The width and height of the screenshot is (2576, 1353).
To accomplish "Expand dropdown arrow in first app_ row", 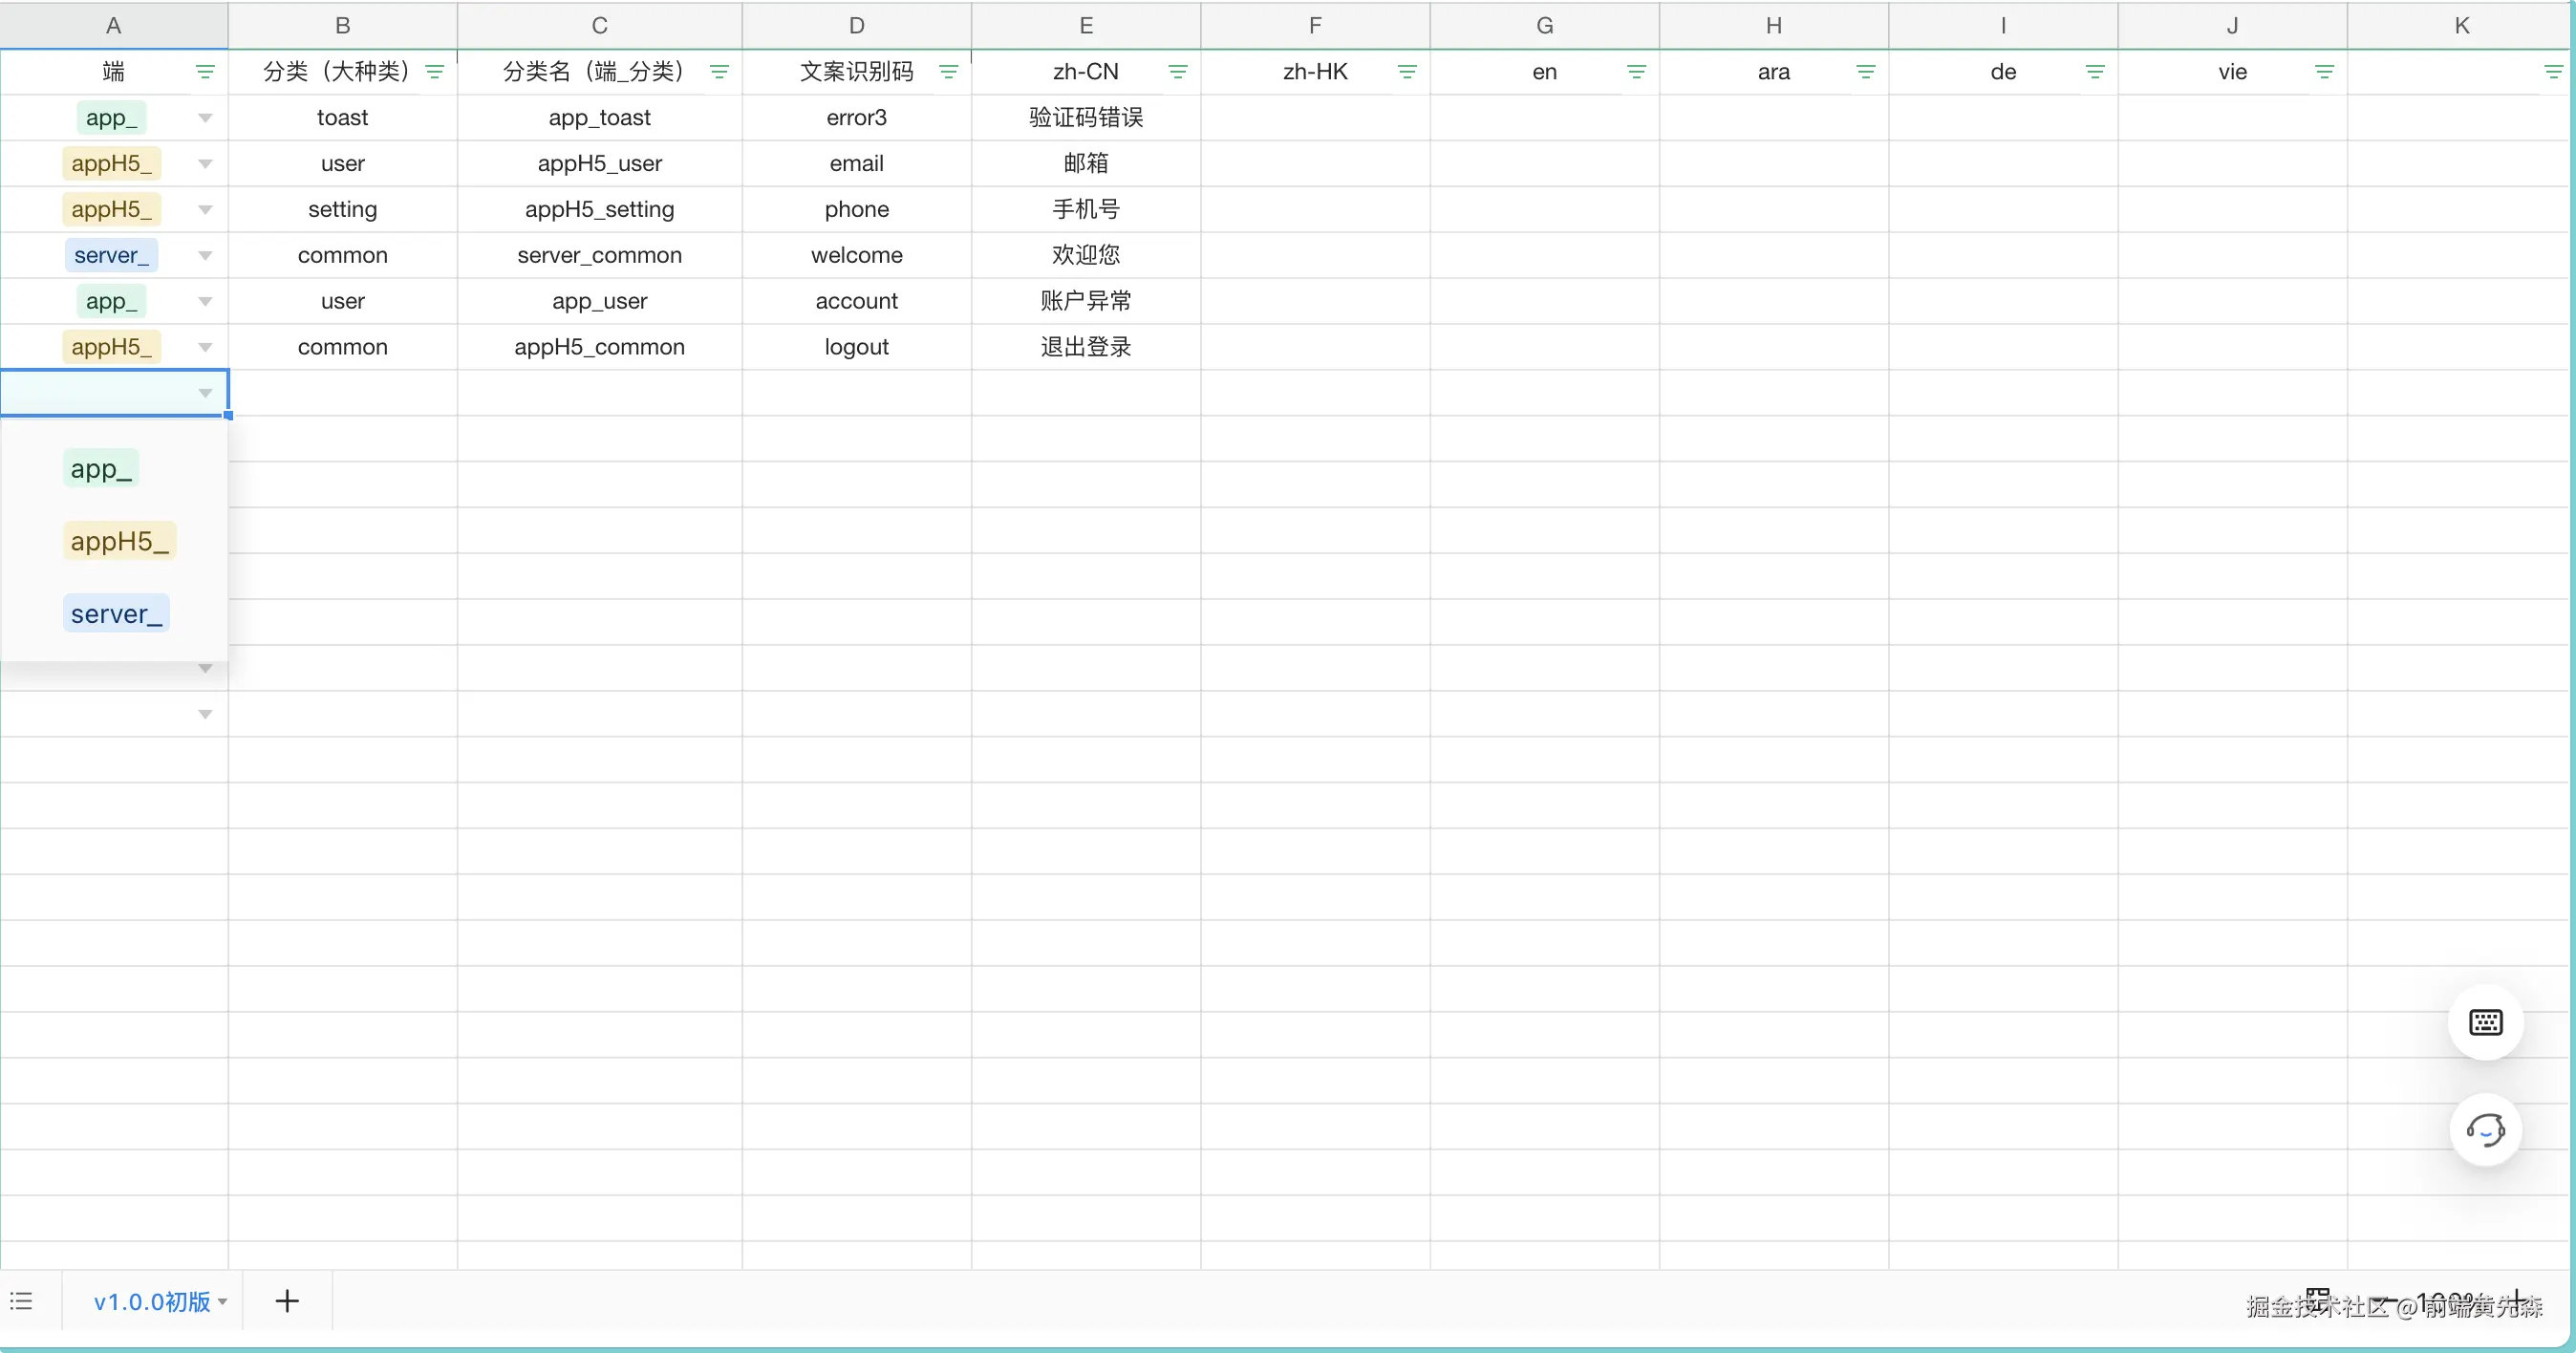I will pyautogui.click(x=205, y=118).
